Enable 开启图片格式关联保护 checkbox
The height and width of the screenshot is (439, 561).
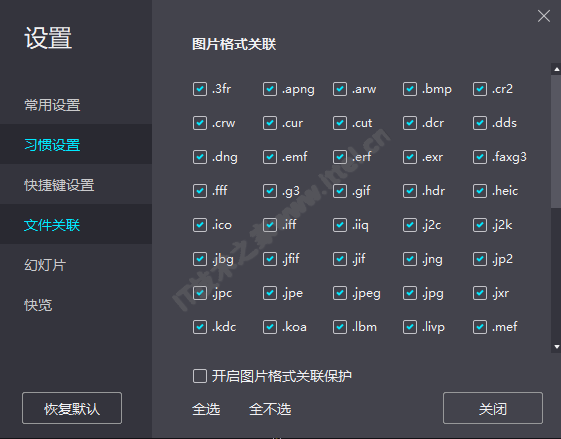pos(200,376)
